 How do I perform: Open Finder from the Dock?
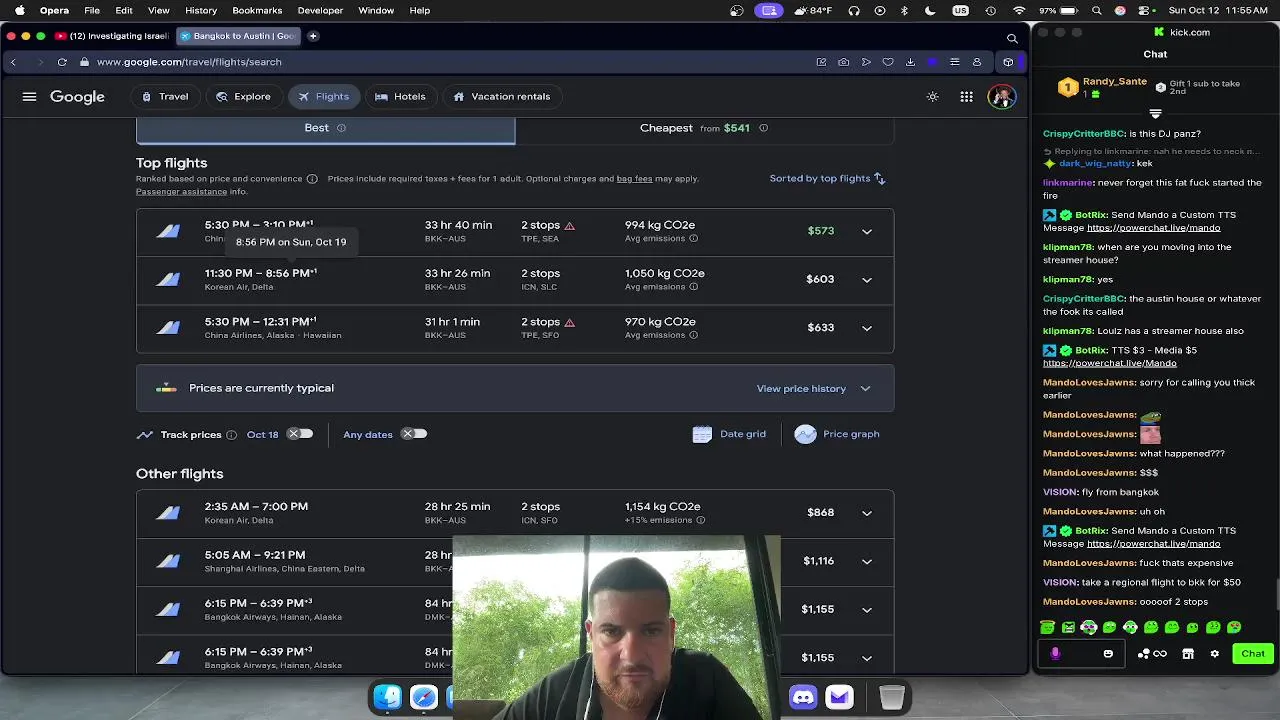coord(388,697)
